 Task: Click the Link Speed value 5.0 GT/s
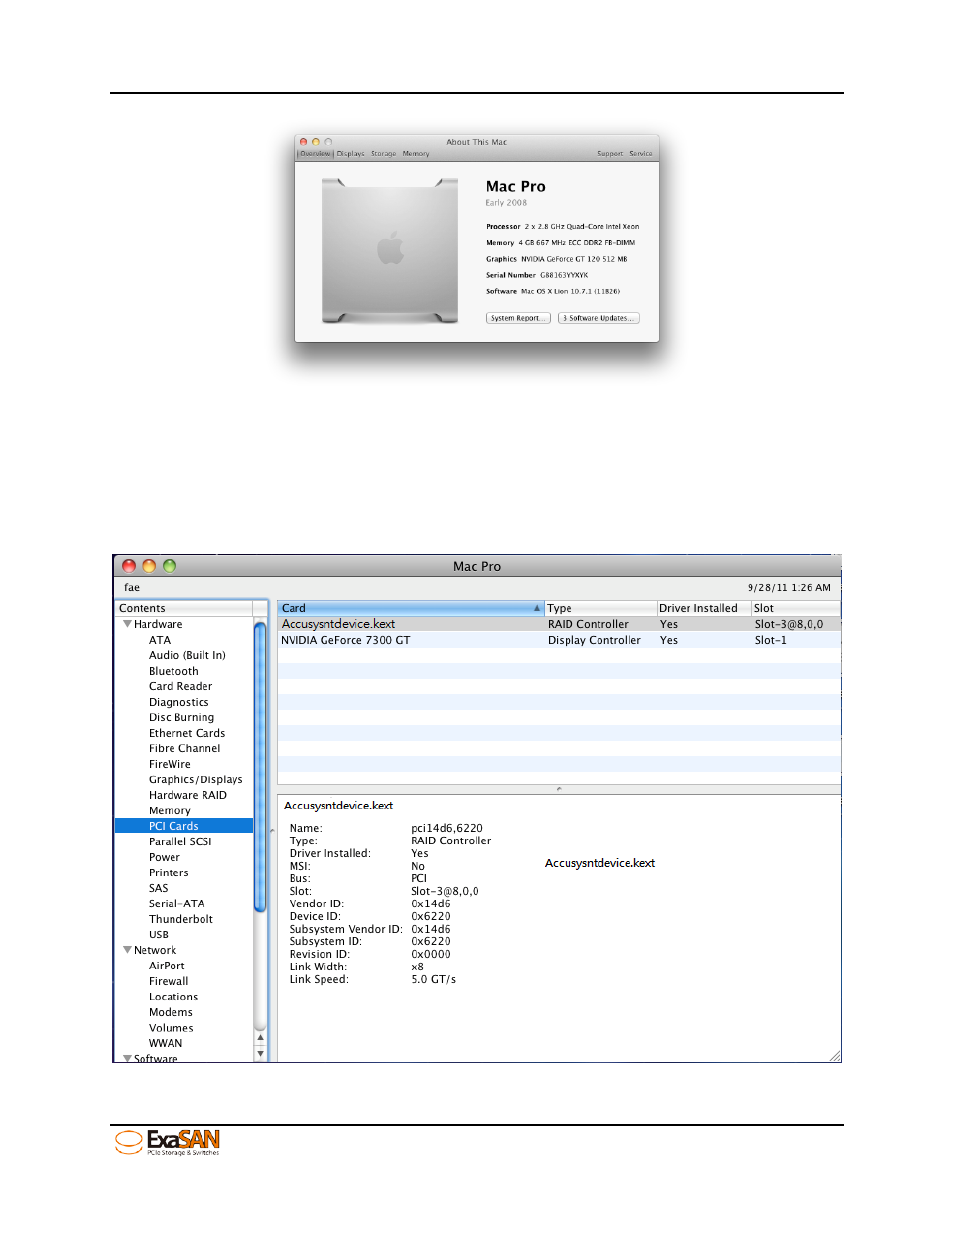(433, 979)
